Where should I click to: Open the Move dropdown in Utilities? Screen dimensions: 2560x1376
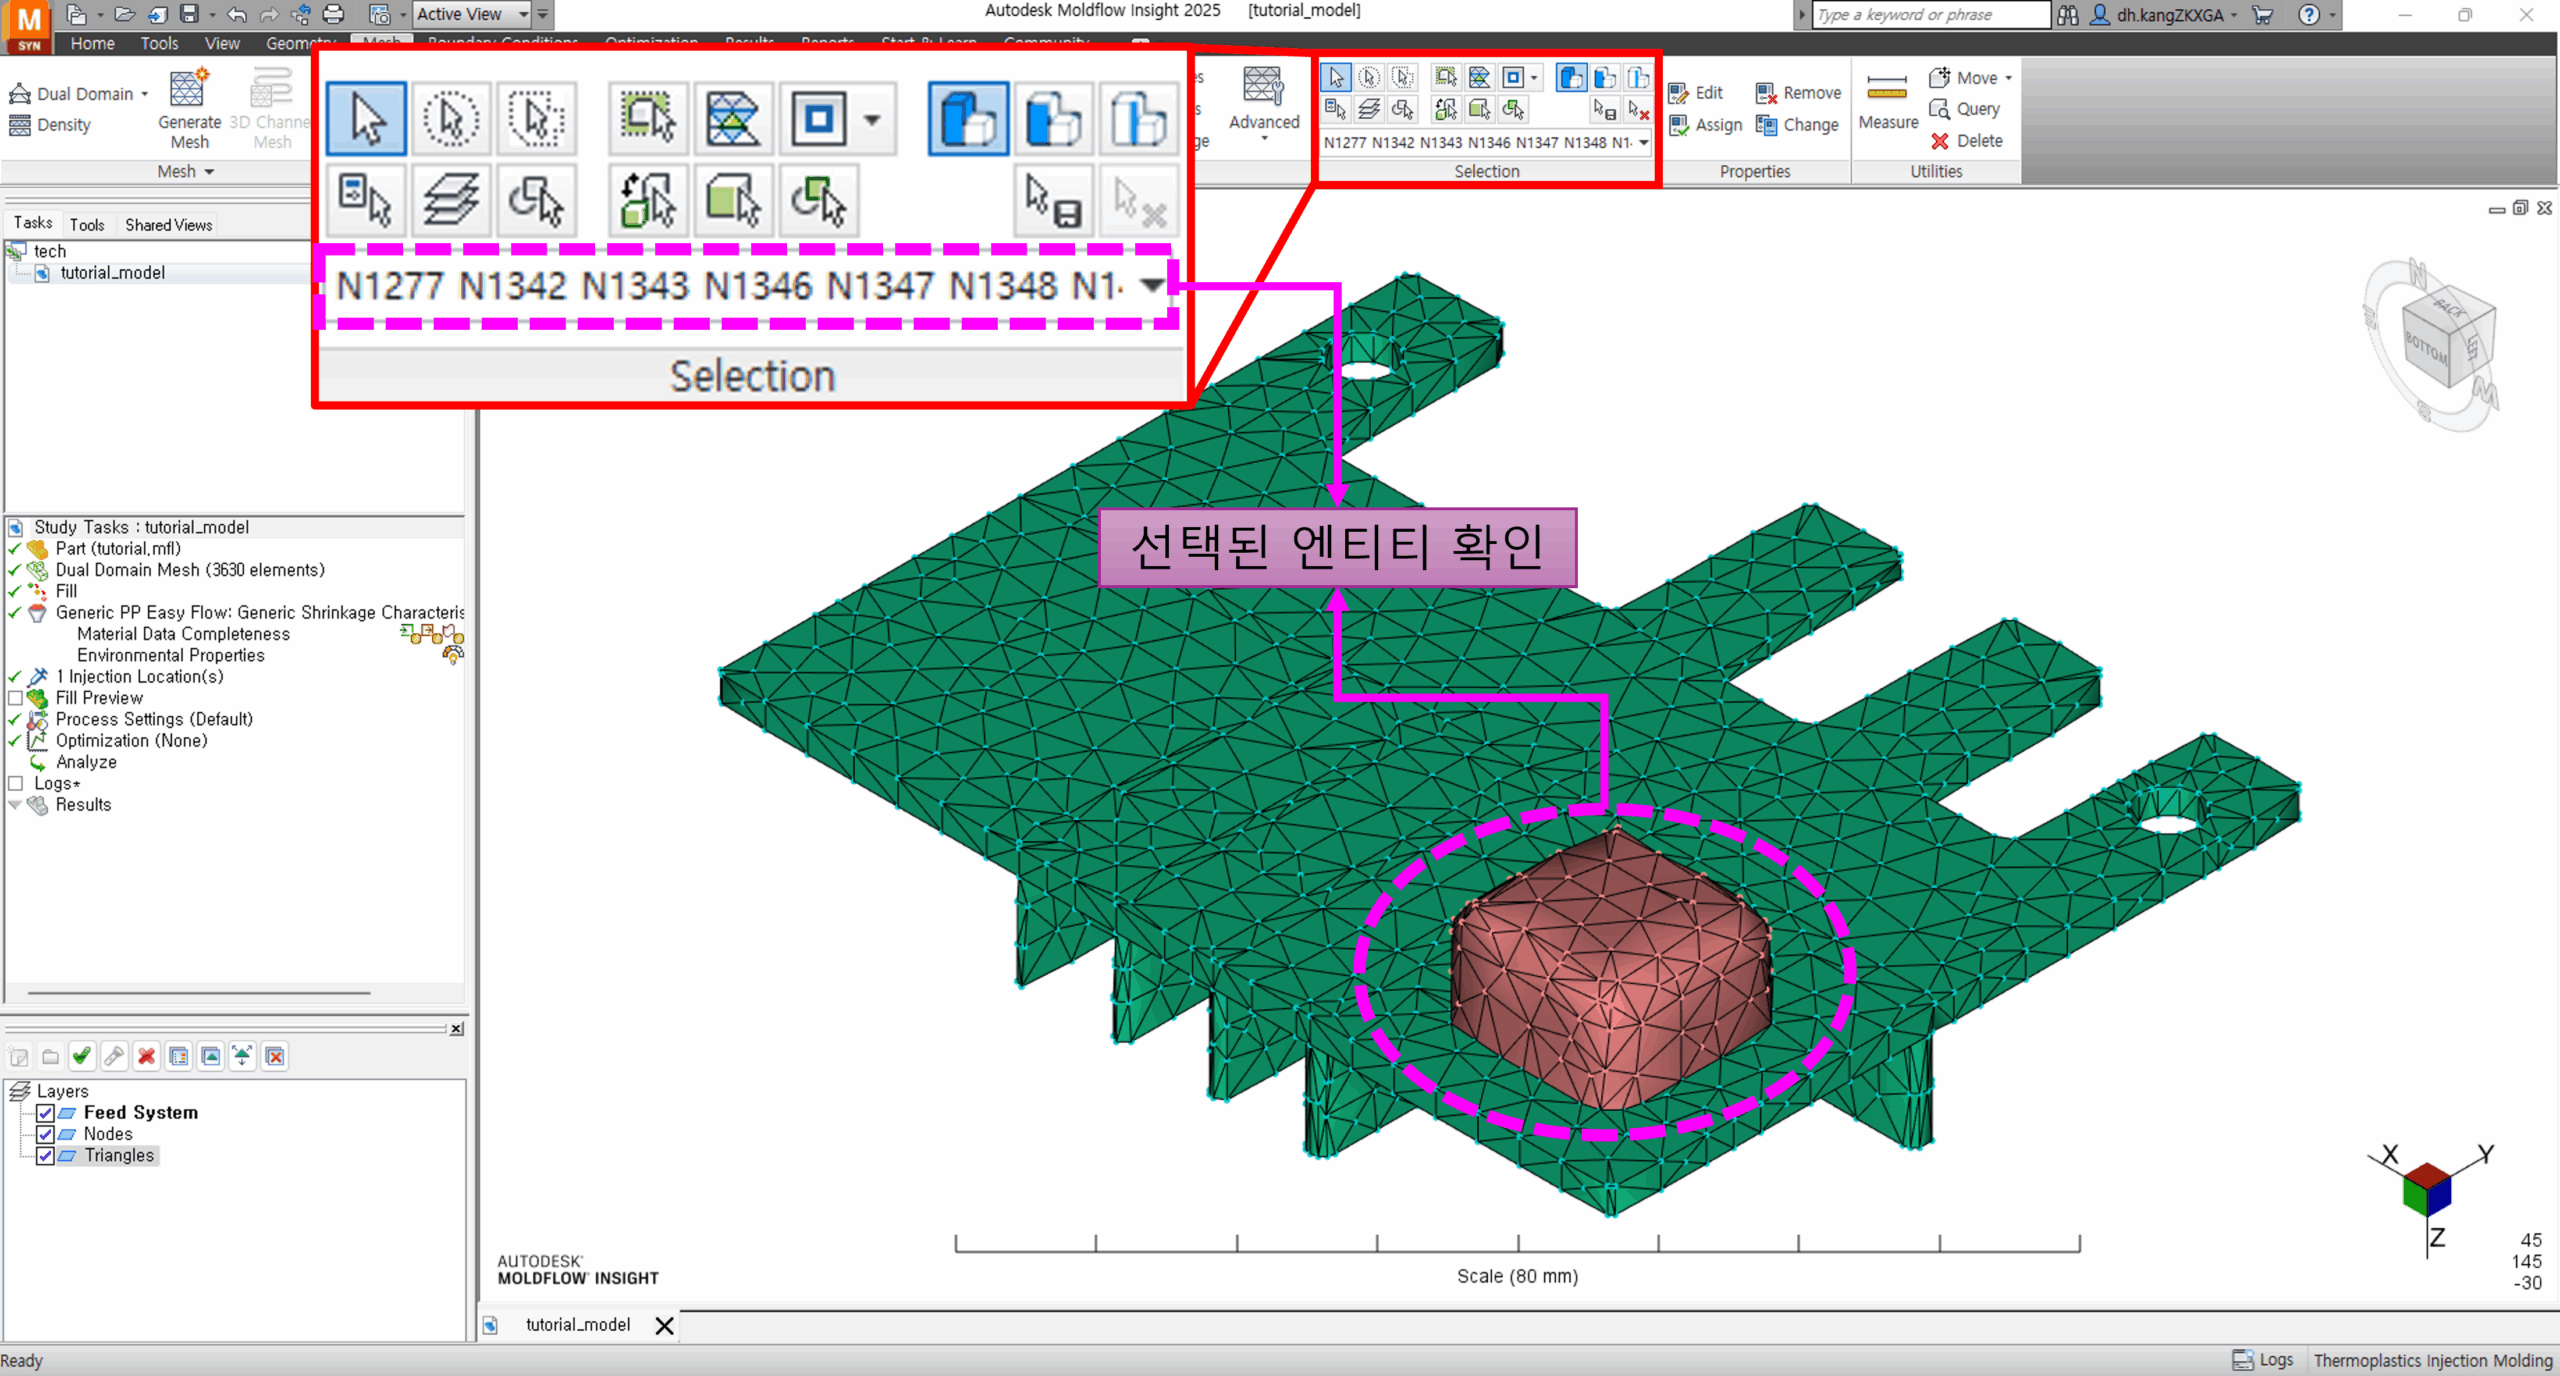pos(2008,78)
